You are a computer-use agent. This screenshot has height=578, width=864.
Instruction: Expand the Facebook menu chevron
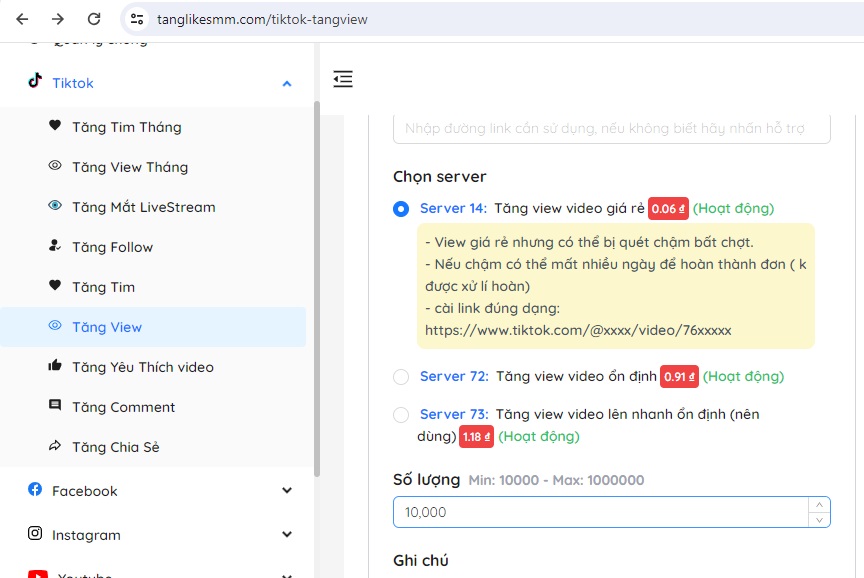click(287, 490)
